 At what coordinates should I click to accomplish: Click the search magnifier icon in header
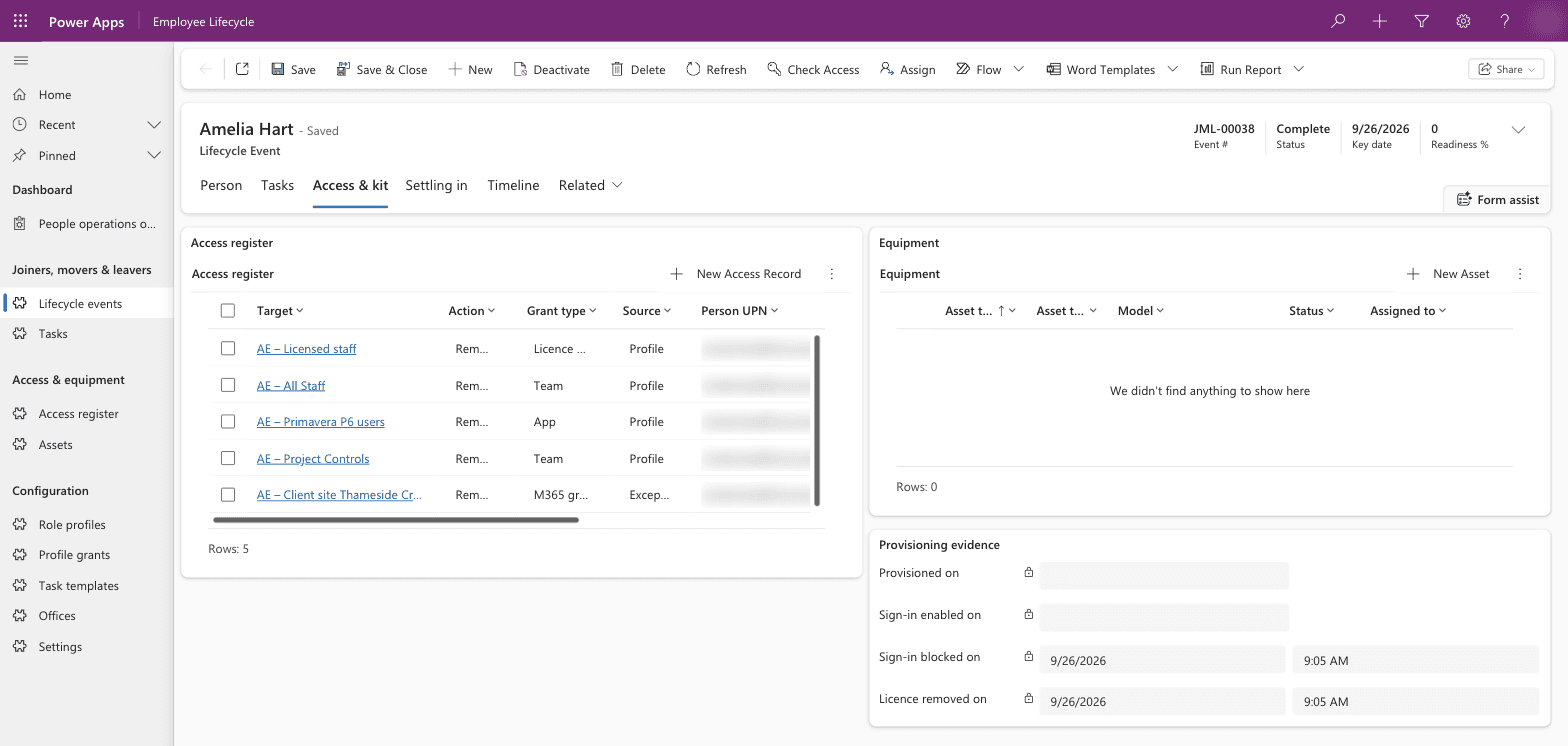click(x=1338, y=21)
